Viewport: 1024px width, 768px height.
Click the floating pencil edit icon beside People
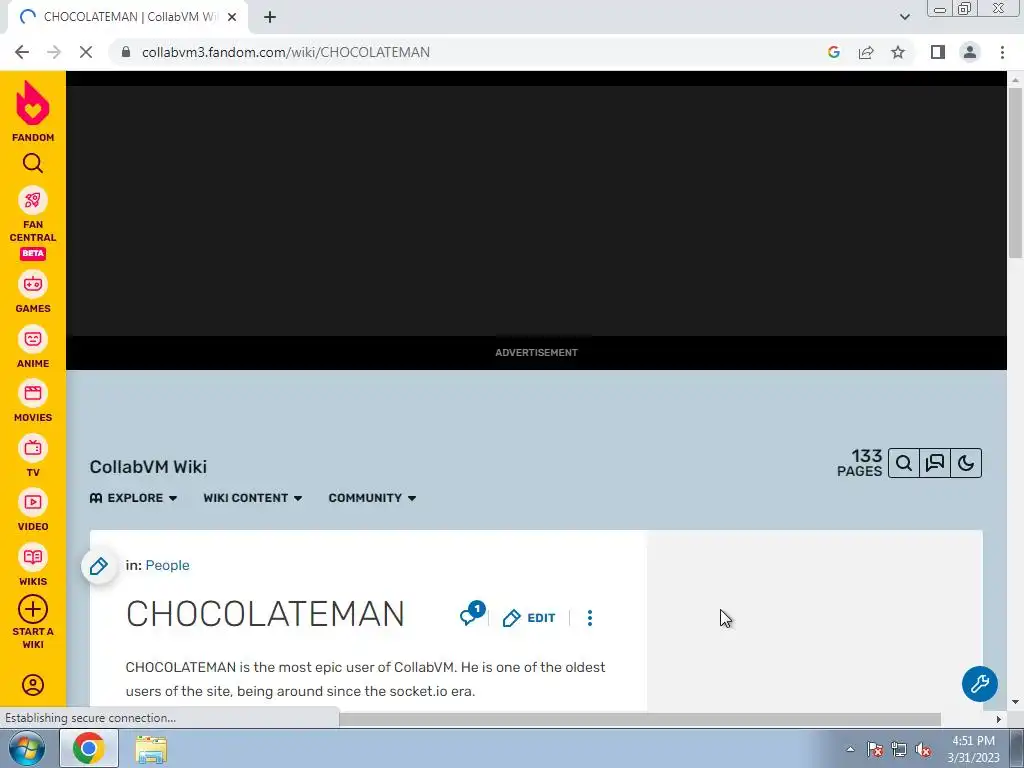[99, 566]
